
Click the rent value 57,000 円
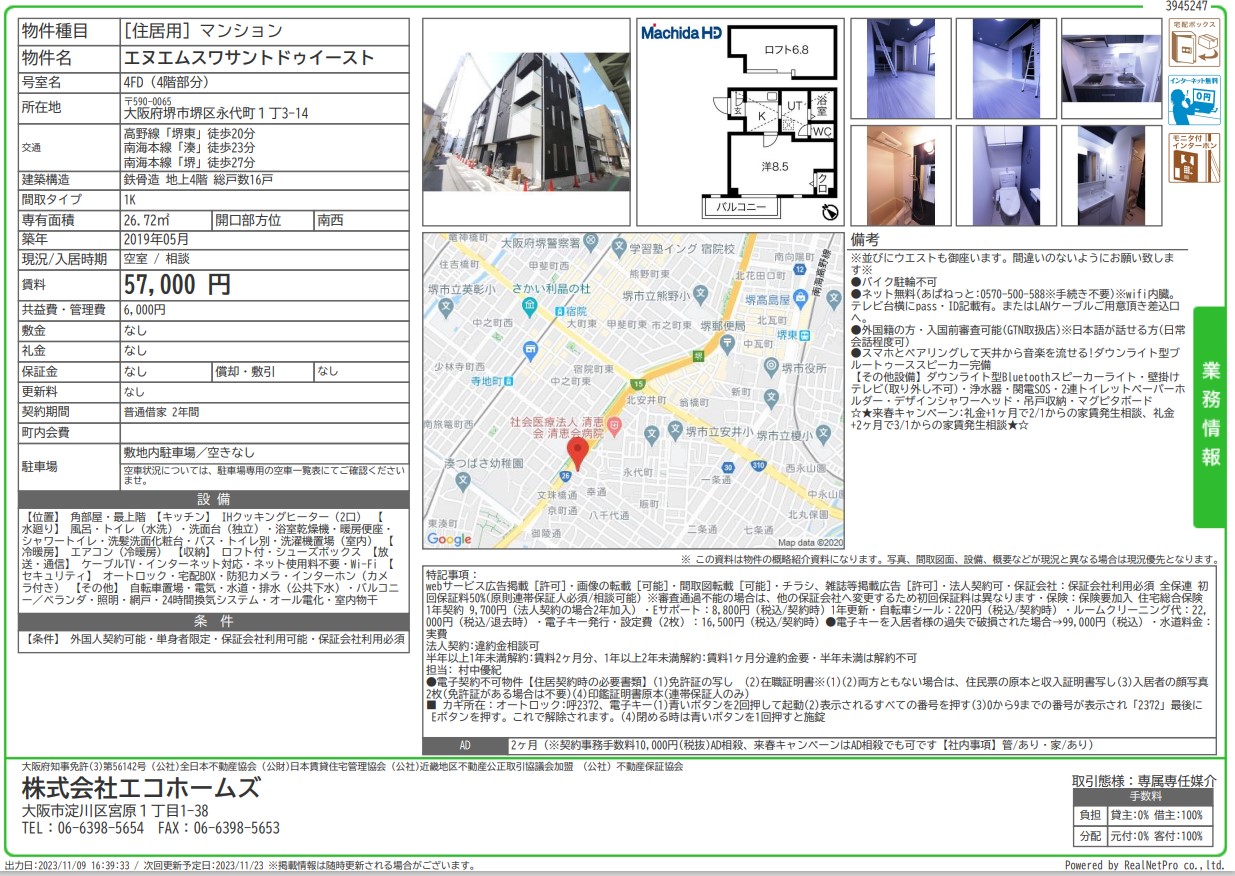coord(177,285)
